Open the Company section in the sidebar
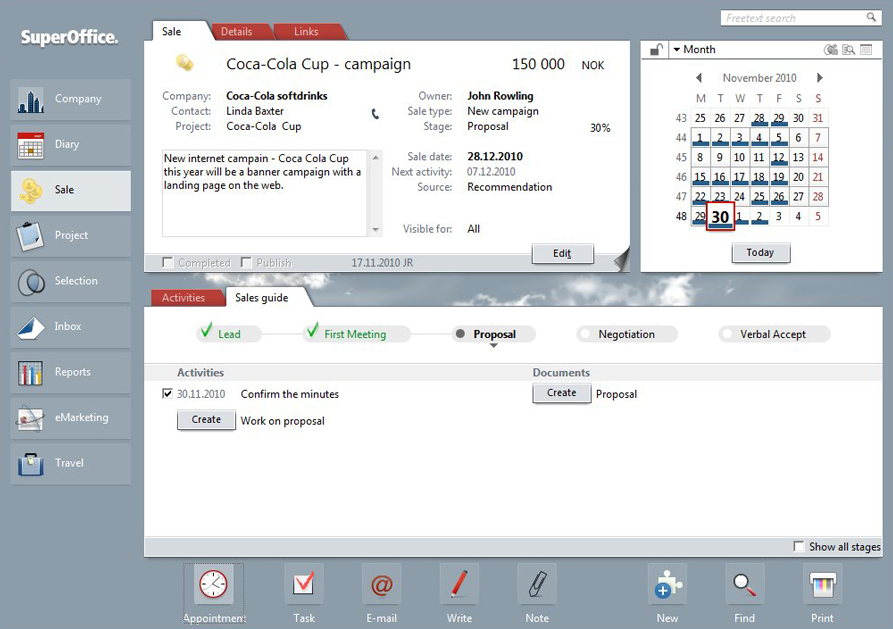Viewport: 893px width, 629px height. 71,99
